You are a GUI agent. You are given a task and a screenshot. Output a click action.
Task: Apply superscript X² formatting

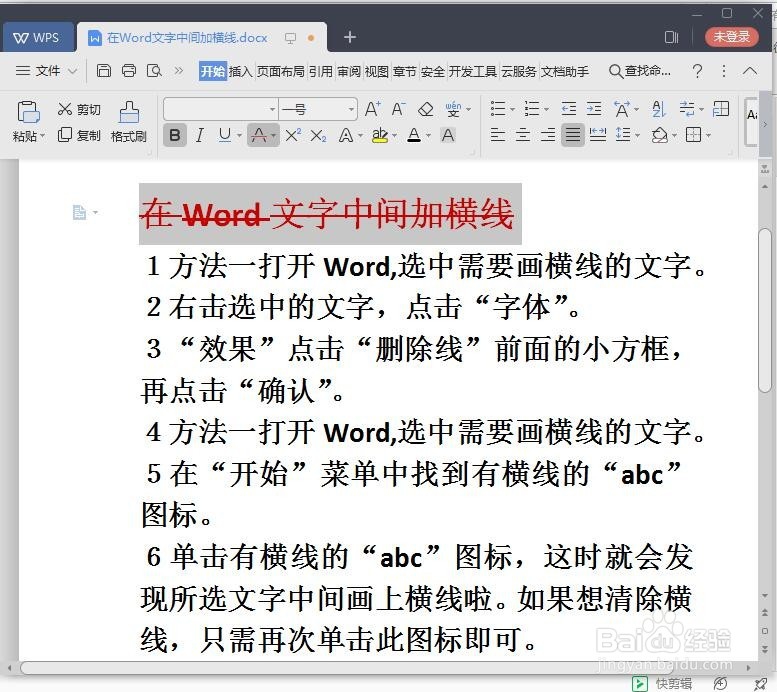pyautogui.click(x=293, y=135)
